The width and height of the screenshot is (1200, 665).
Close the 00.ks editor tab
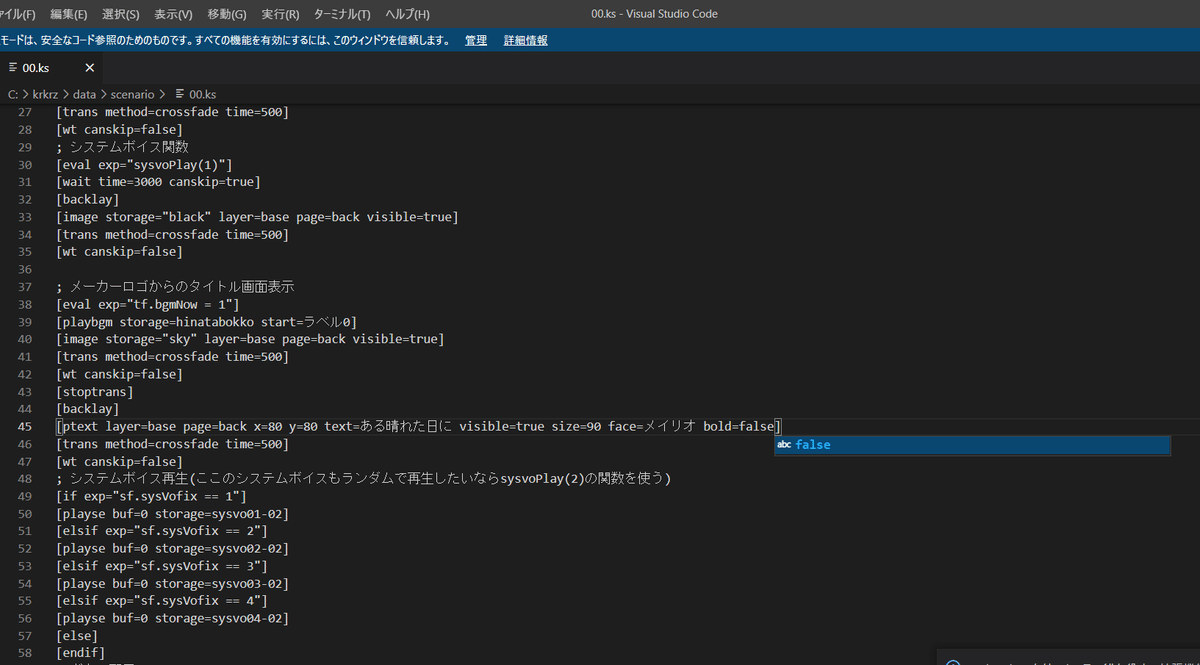(x=89, y=68)
